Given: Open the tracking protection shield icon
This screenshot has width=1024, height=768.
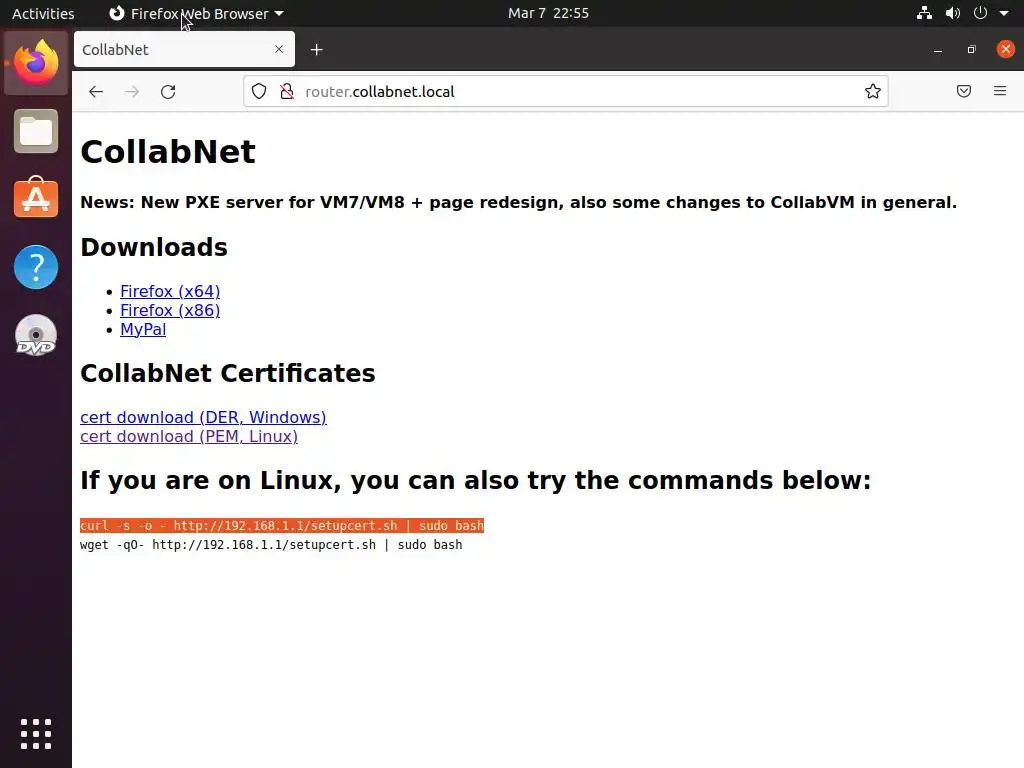Looking at the screenshot, I should (x=259, y=91).
